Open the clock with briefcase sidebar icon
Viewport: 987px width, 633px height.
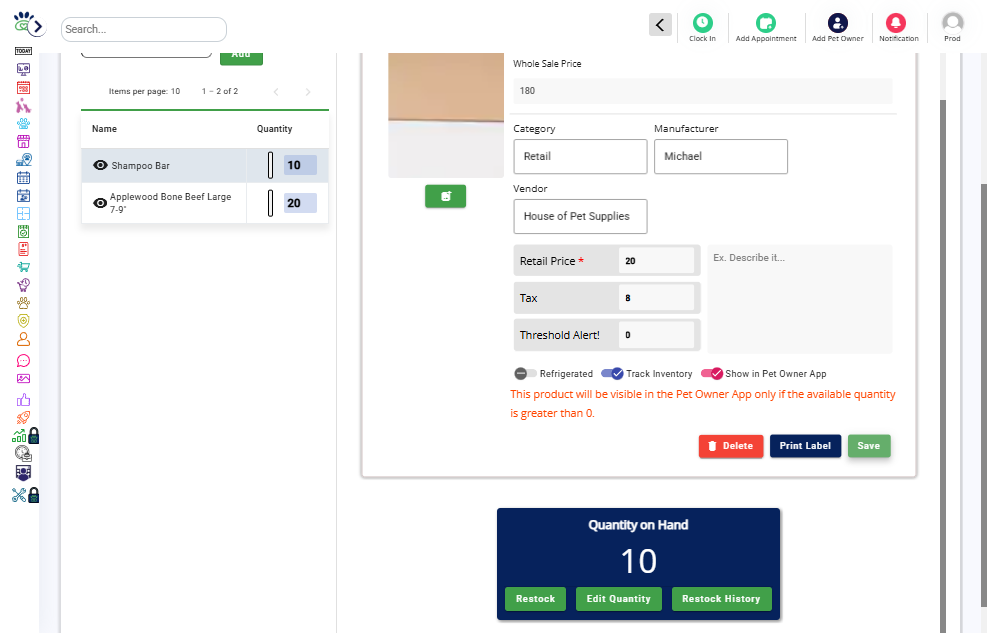pyautogui.click(x=23, y=453)
